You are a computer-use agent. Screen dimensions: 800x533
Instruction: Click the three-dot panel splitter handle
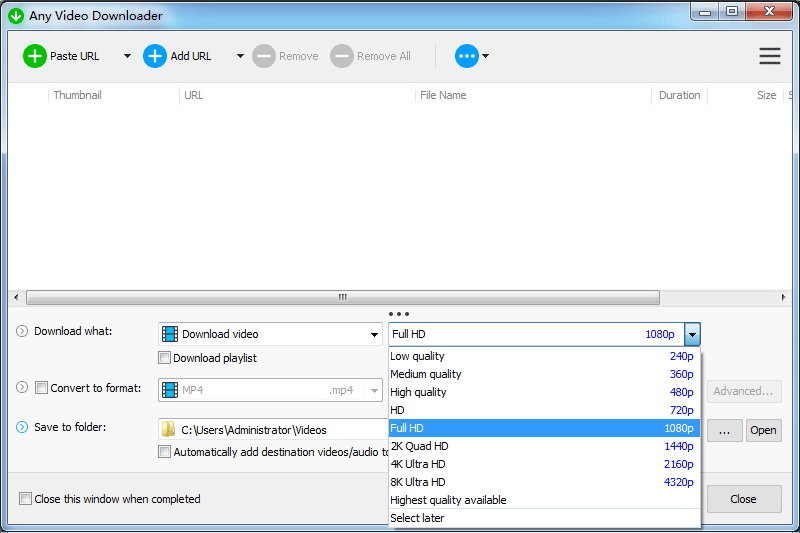point(399,314)
